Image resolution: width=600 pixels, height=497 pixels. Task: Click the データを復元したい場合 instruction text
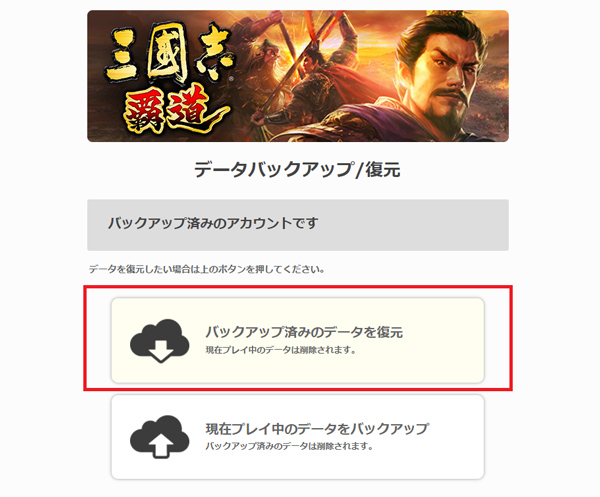pyautogui.click(x=207, y=269)
